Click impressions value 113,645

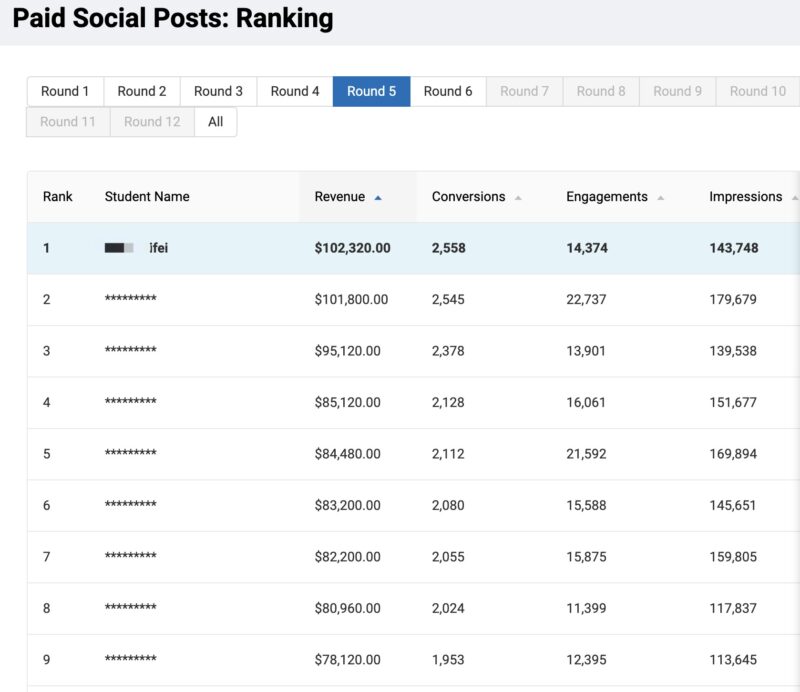(733, 660)
